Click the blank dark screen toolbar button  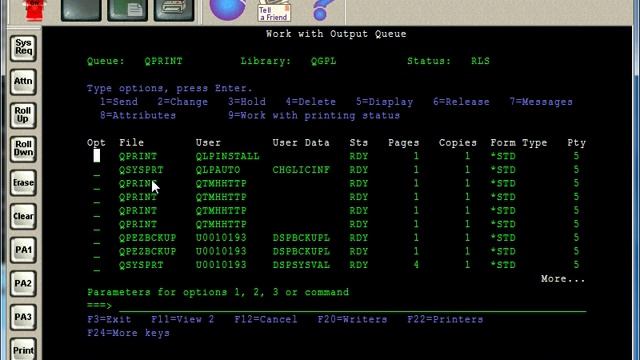(x=81, y=10)
